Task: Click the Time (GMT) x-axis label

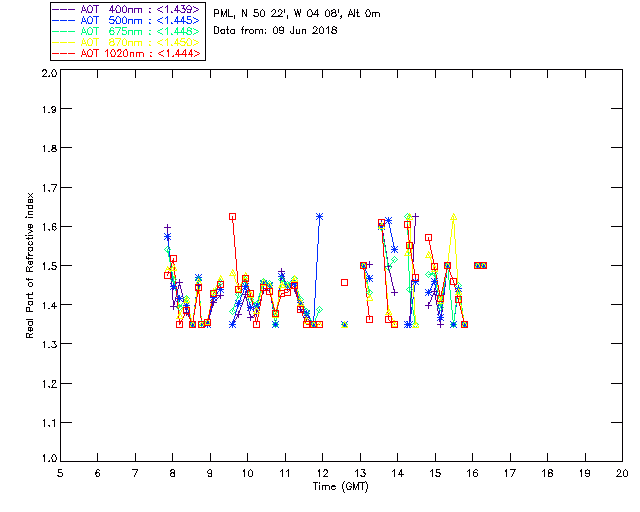Action: click(x=341, y=486)
